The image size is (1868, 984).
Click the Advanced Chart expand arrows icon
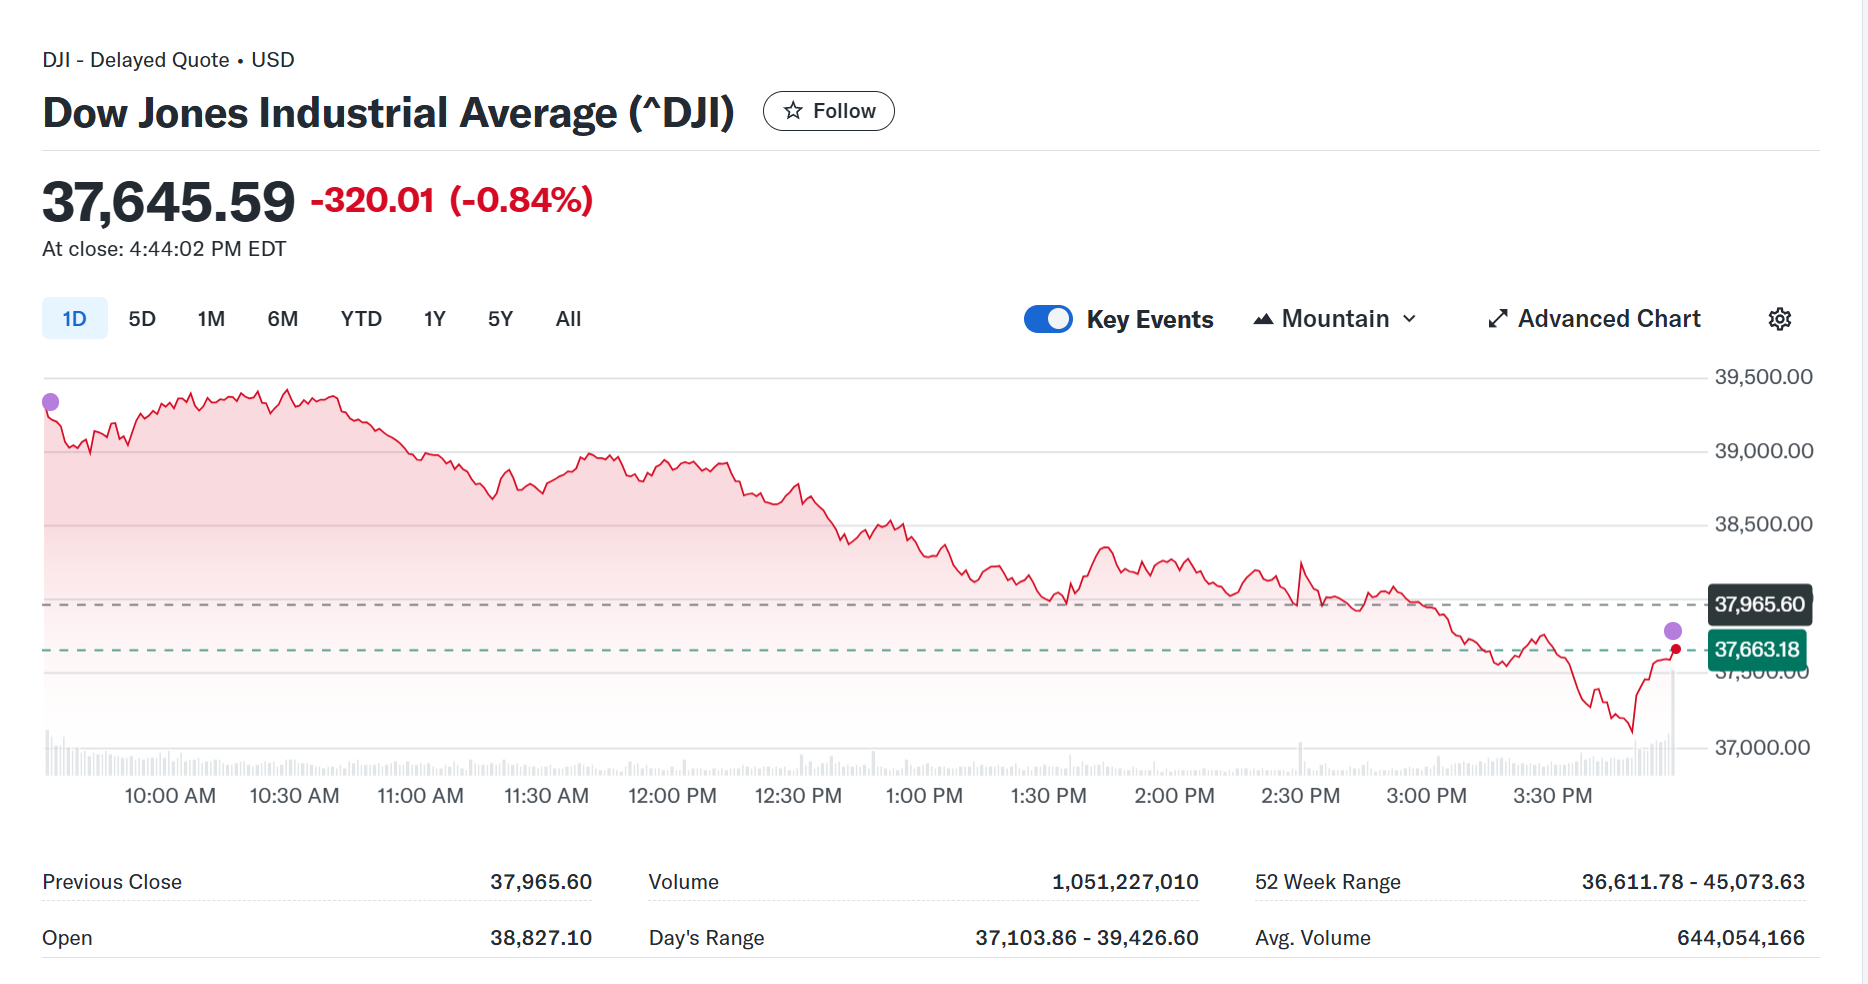point(1497,319)
